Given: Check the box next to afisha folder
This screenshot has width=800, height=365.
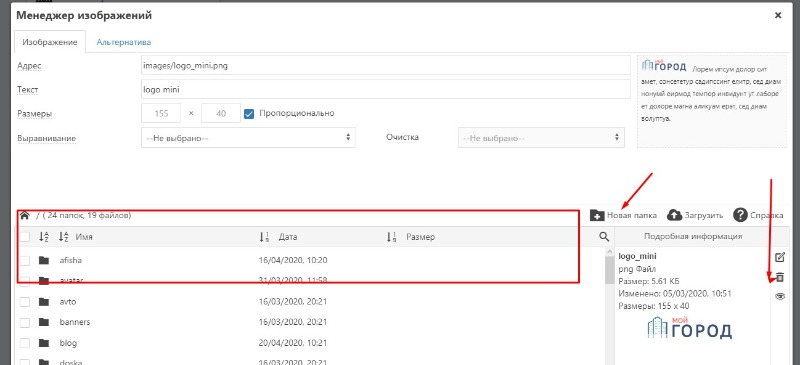Looking at the screenshot, I should click(25, 260).
